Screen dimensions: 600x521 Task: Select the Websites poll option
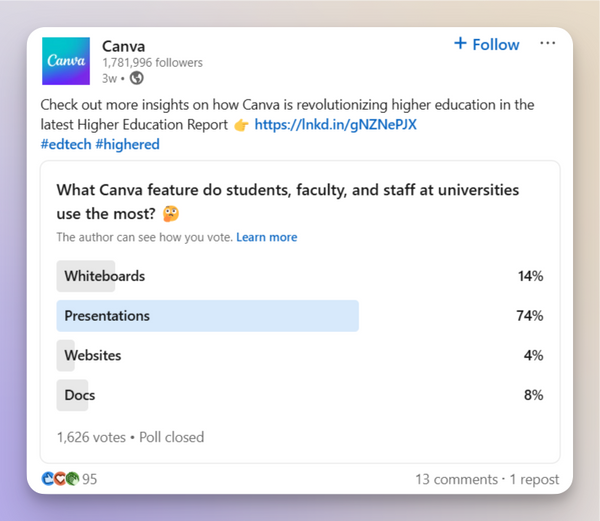(92, 355)
